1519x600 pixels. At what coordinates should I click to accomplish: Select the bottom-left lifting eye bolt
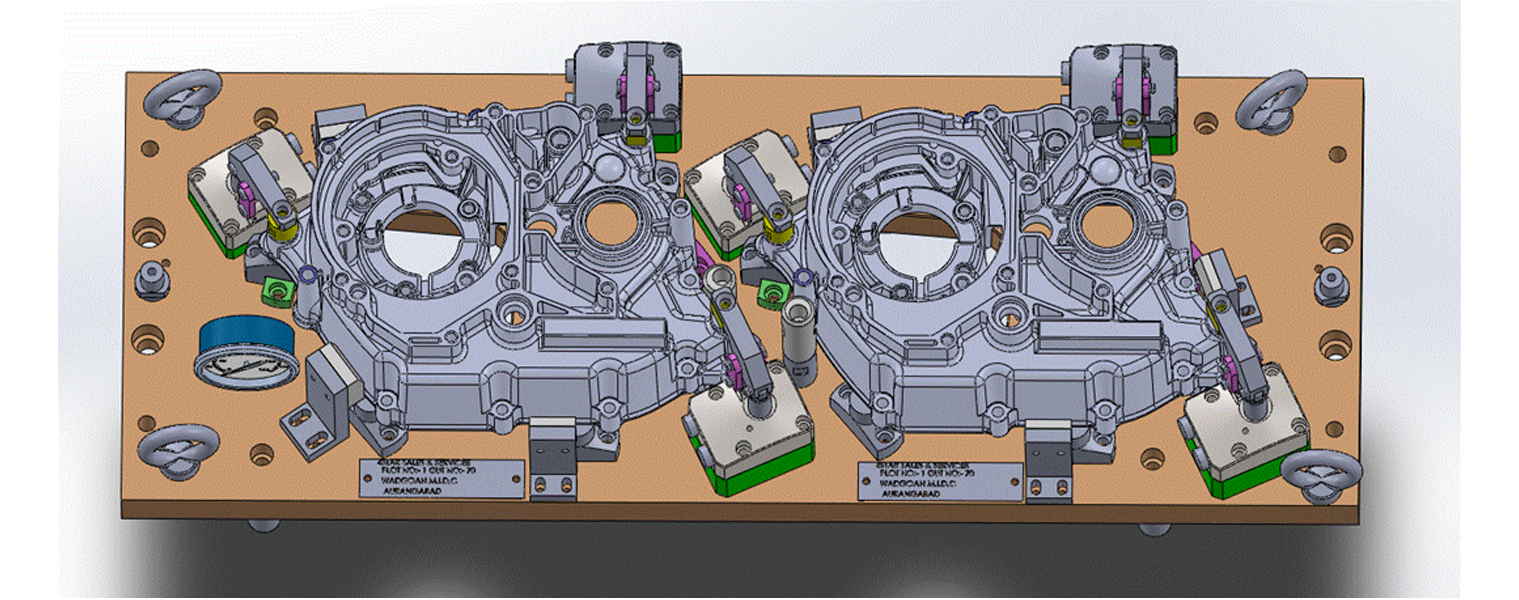(178, 449)
